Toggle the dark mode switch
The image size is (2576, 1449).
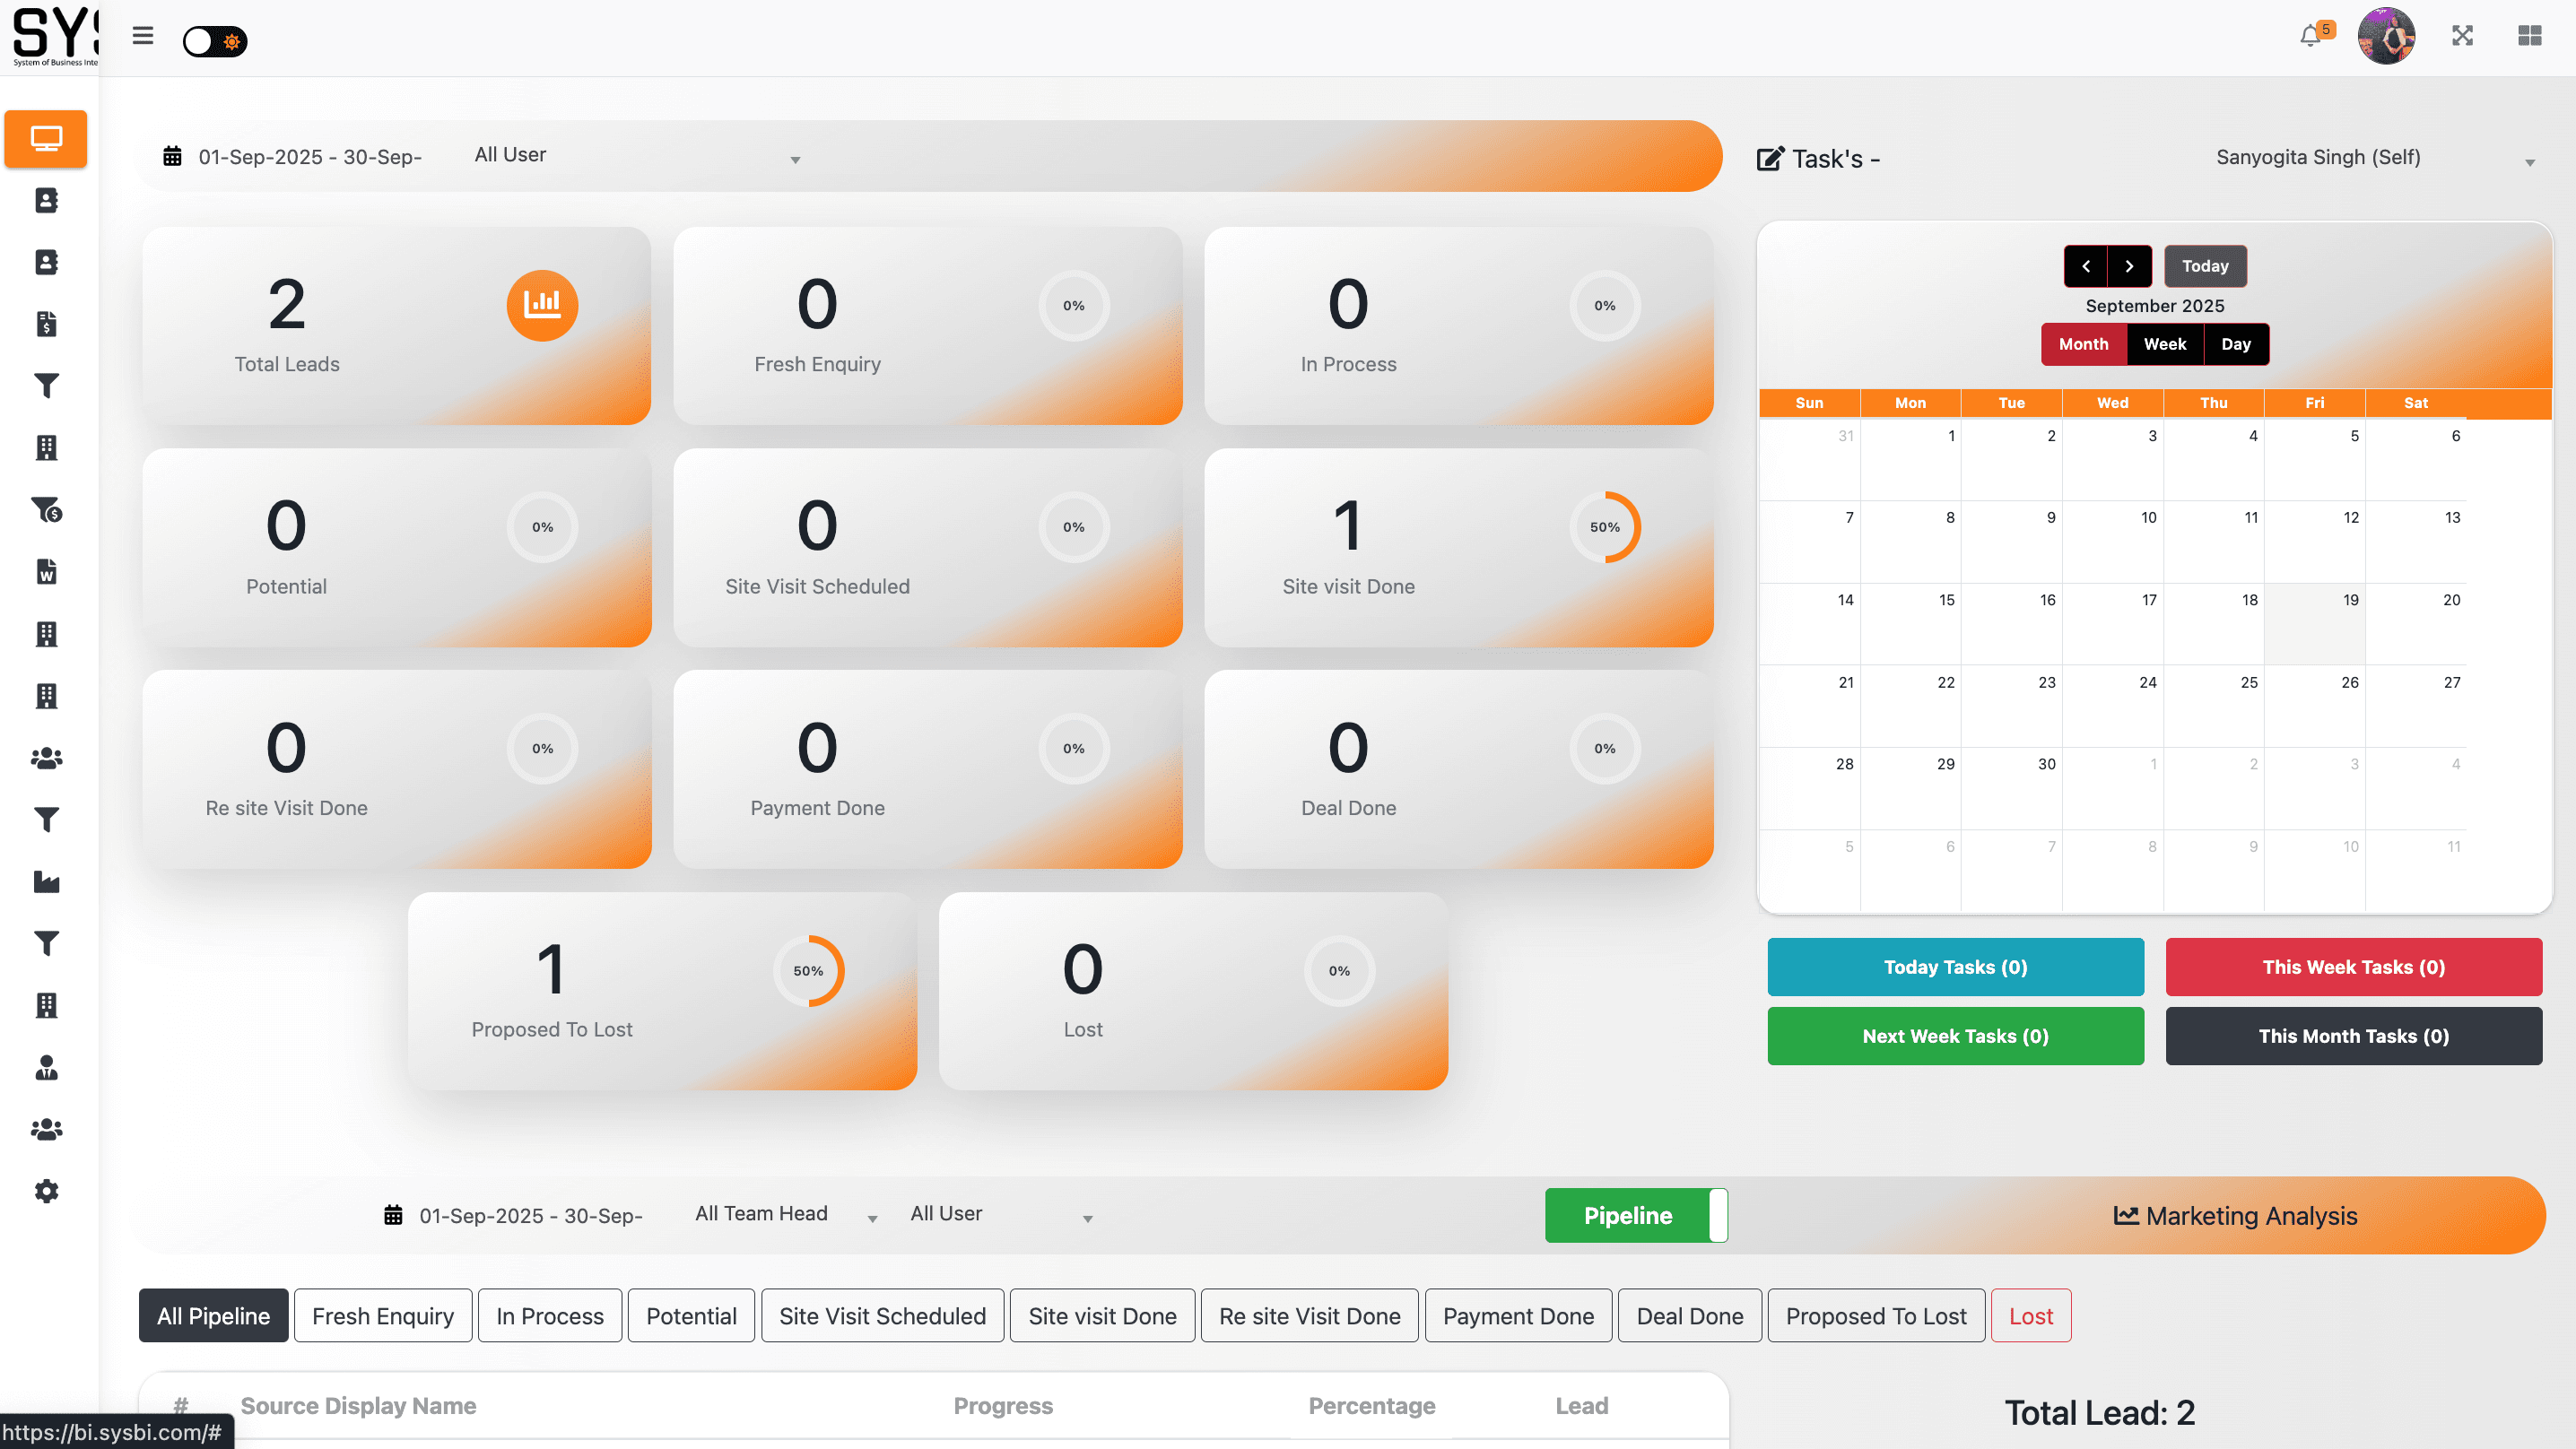click(x=215, y=41)
